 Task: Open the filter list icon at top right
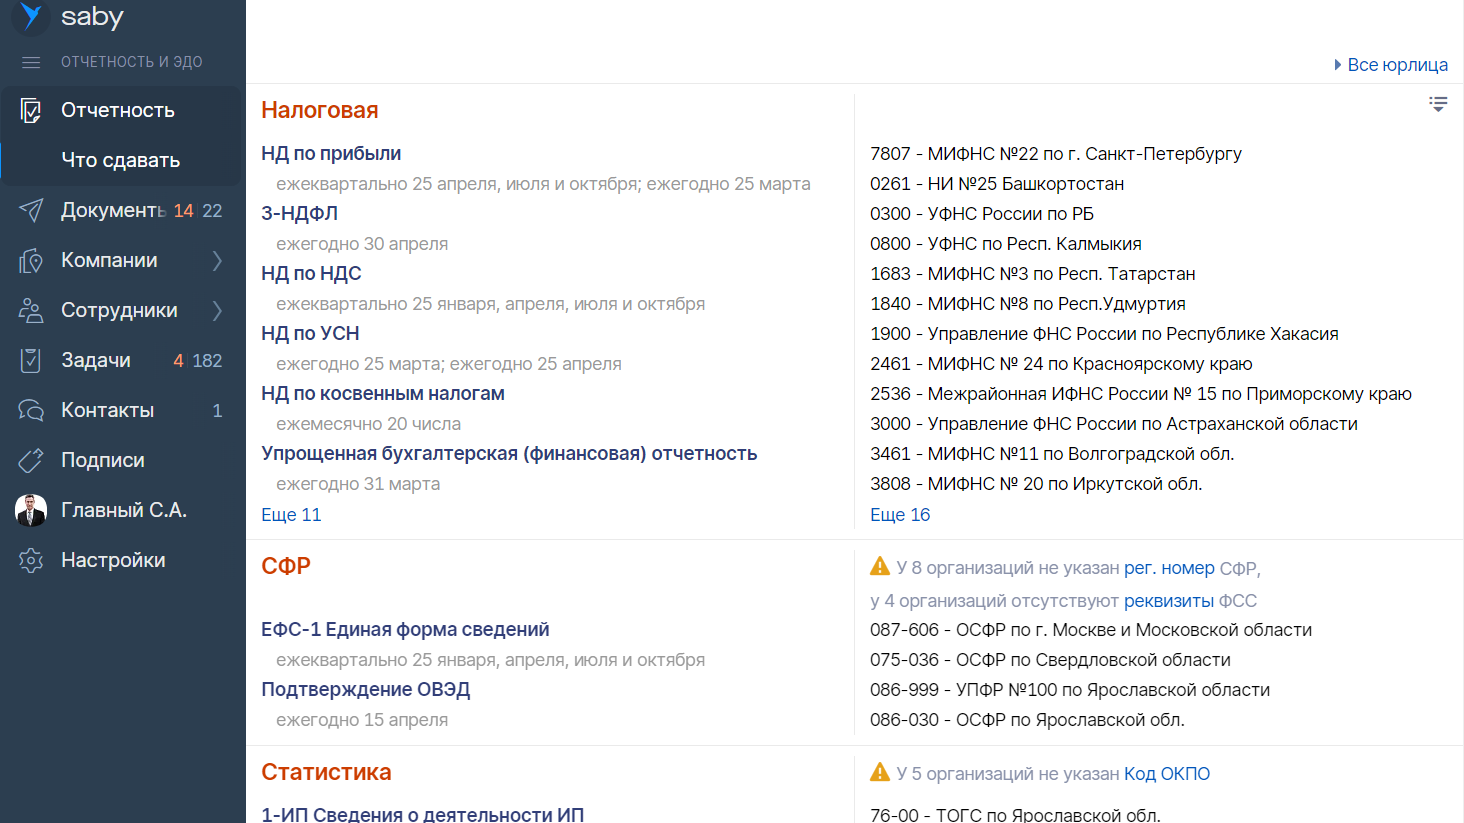[x=1438, y=104]
